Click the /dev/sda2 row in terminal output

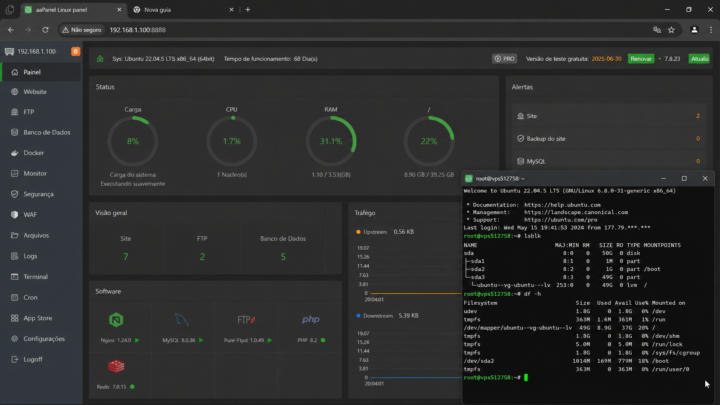point(566,361)
